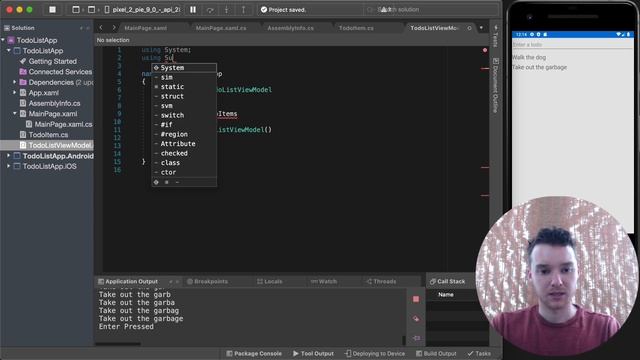Collapse the TodoListApp solution node

tap(3, 40)
